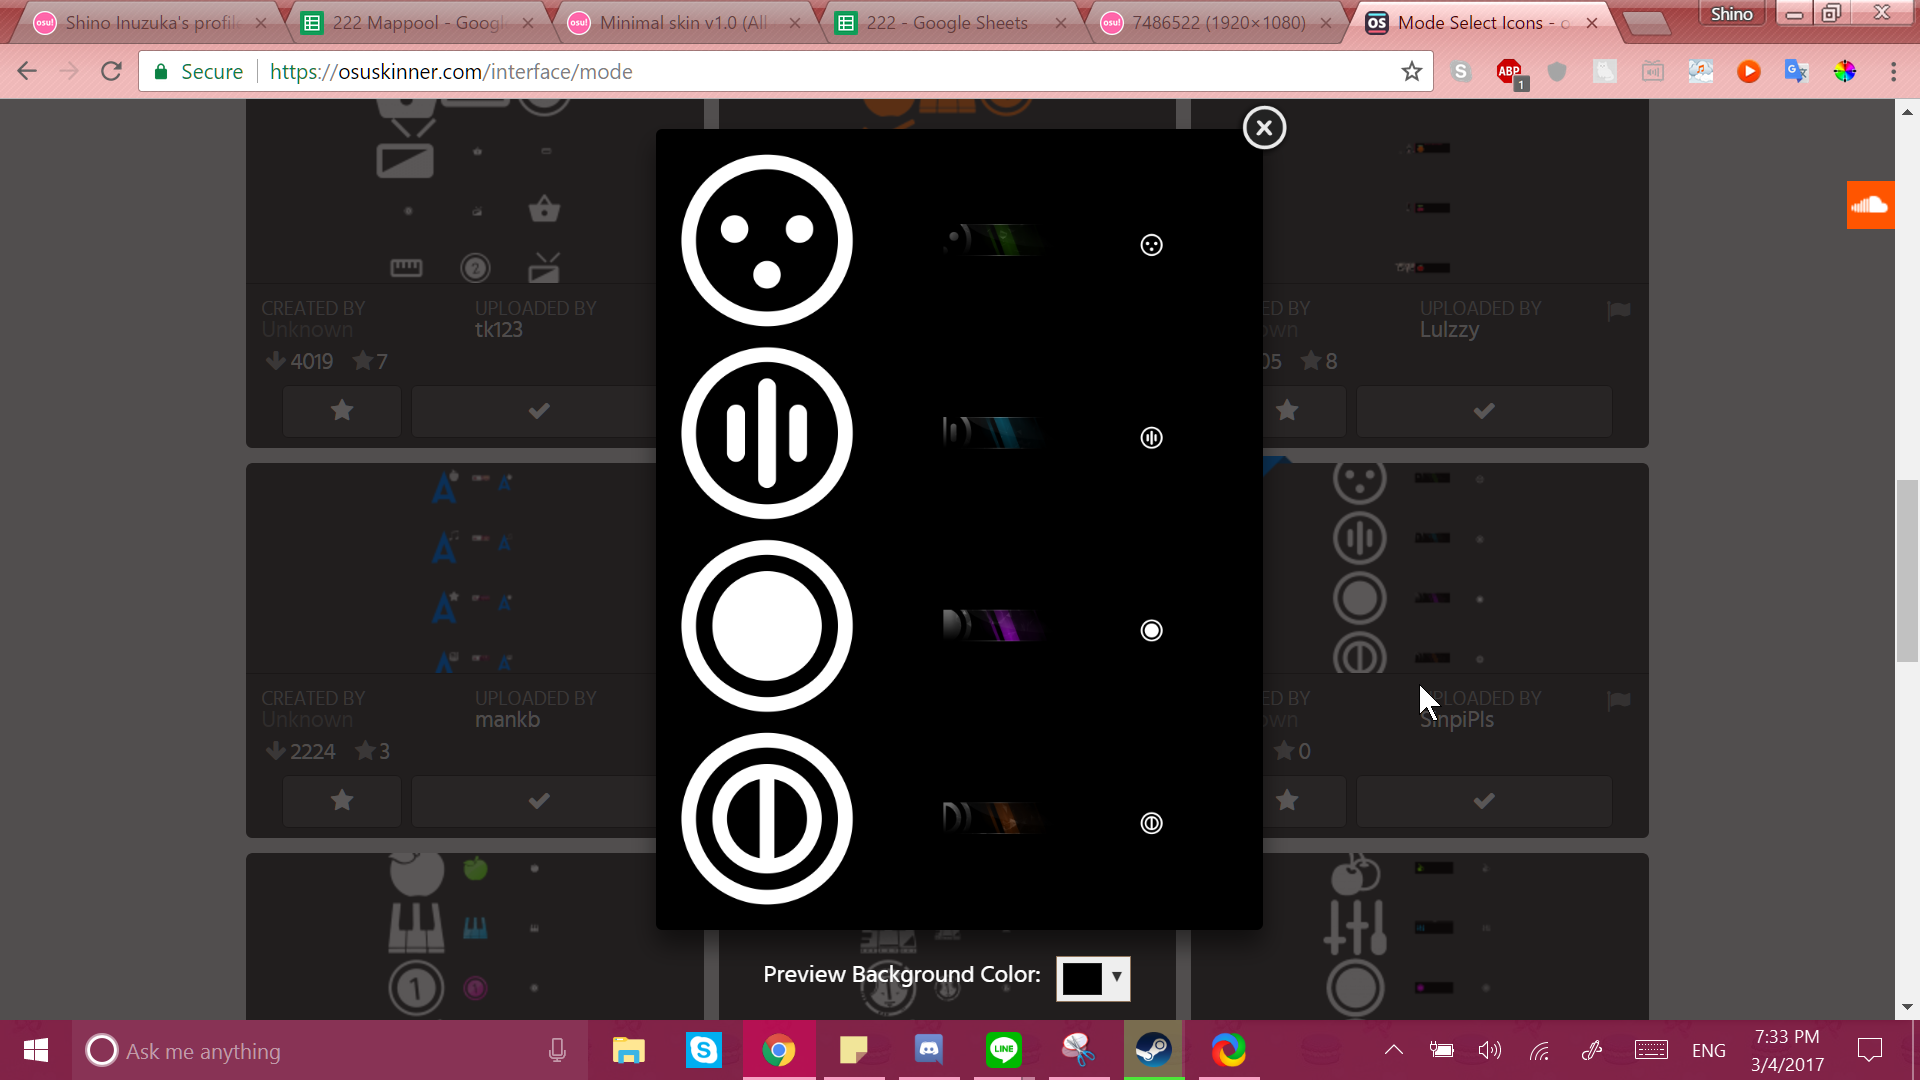Select the Taiko mode icon (waveform circle)
The width and height of the screenshot is (1920, 1080).
click(766, 433)
